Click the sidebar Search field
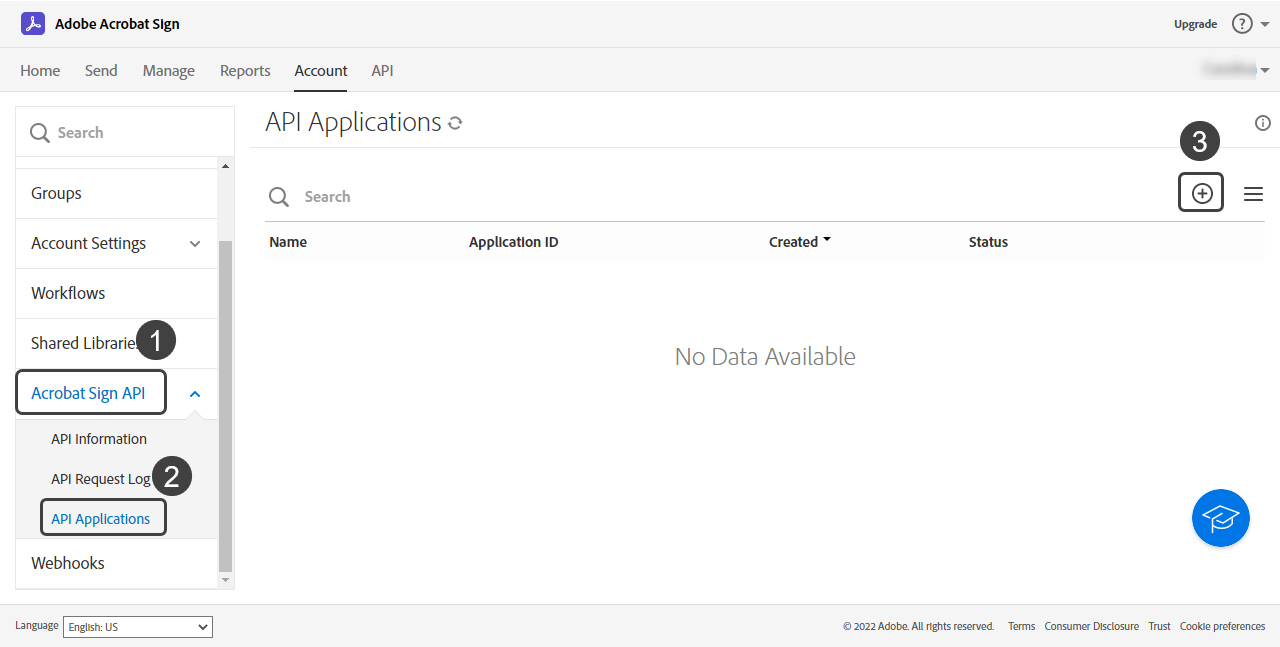 tap(125, 132)
